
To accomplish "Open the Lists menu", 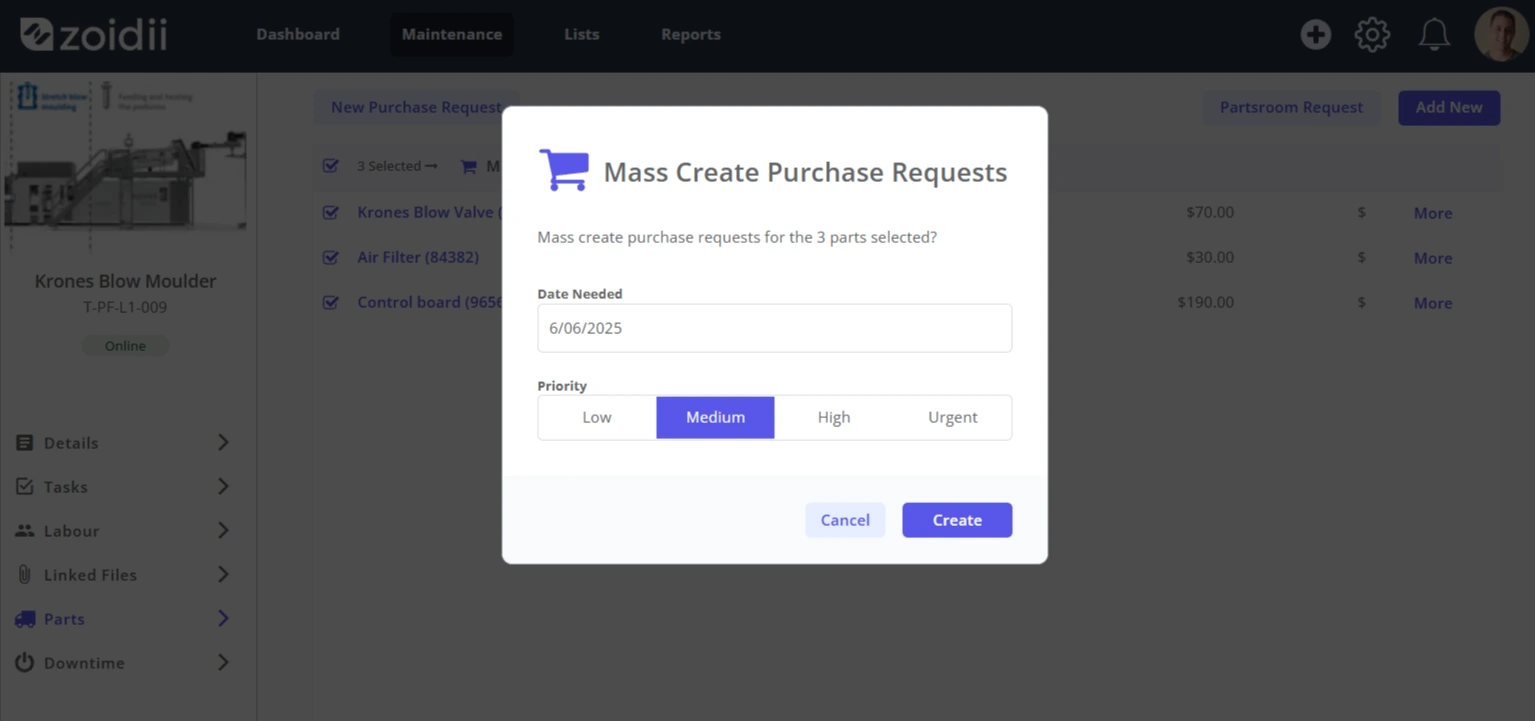I will 582,34.
